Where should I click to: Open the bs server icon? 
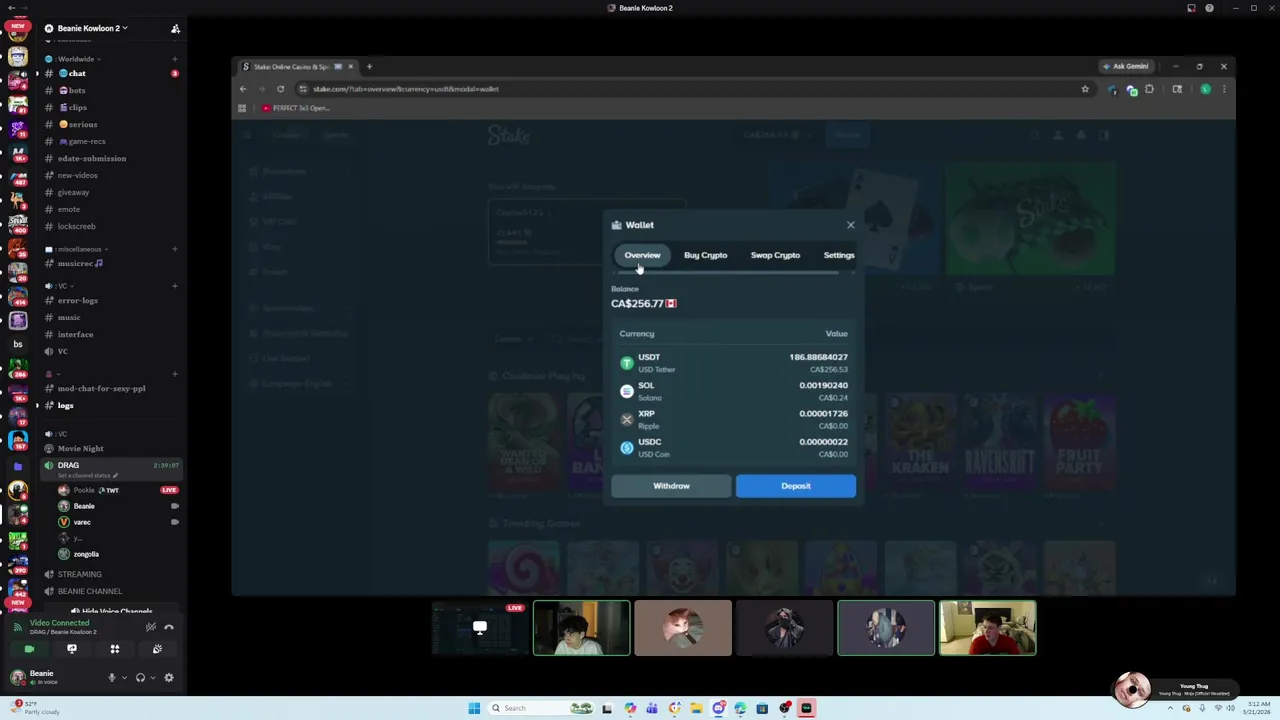pos(17,344)
